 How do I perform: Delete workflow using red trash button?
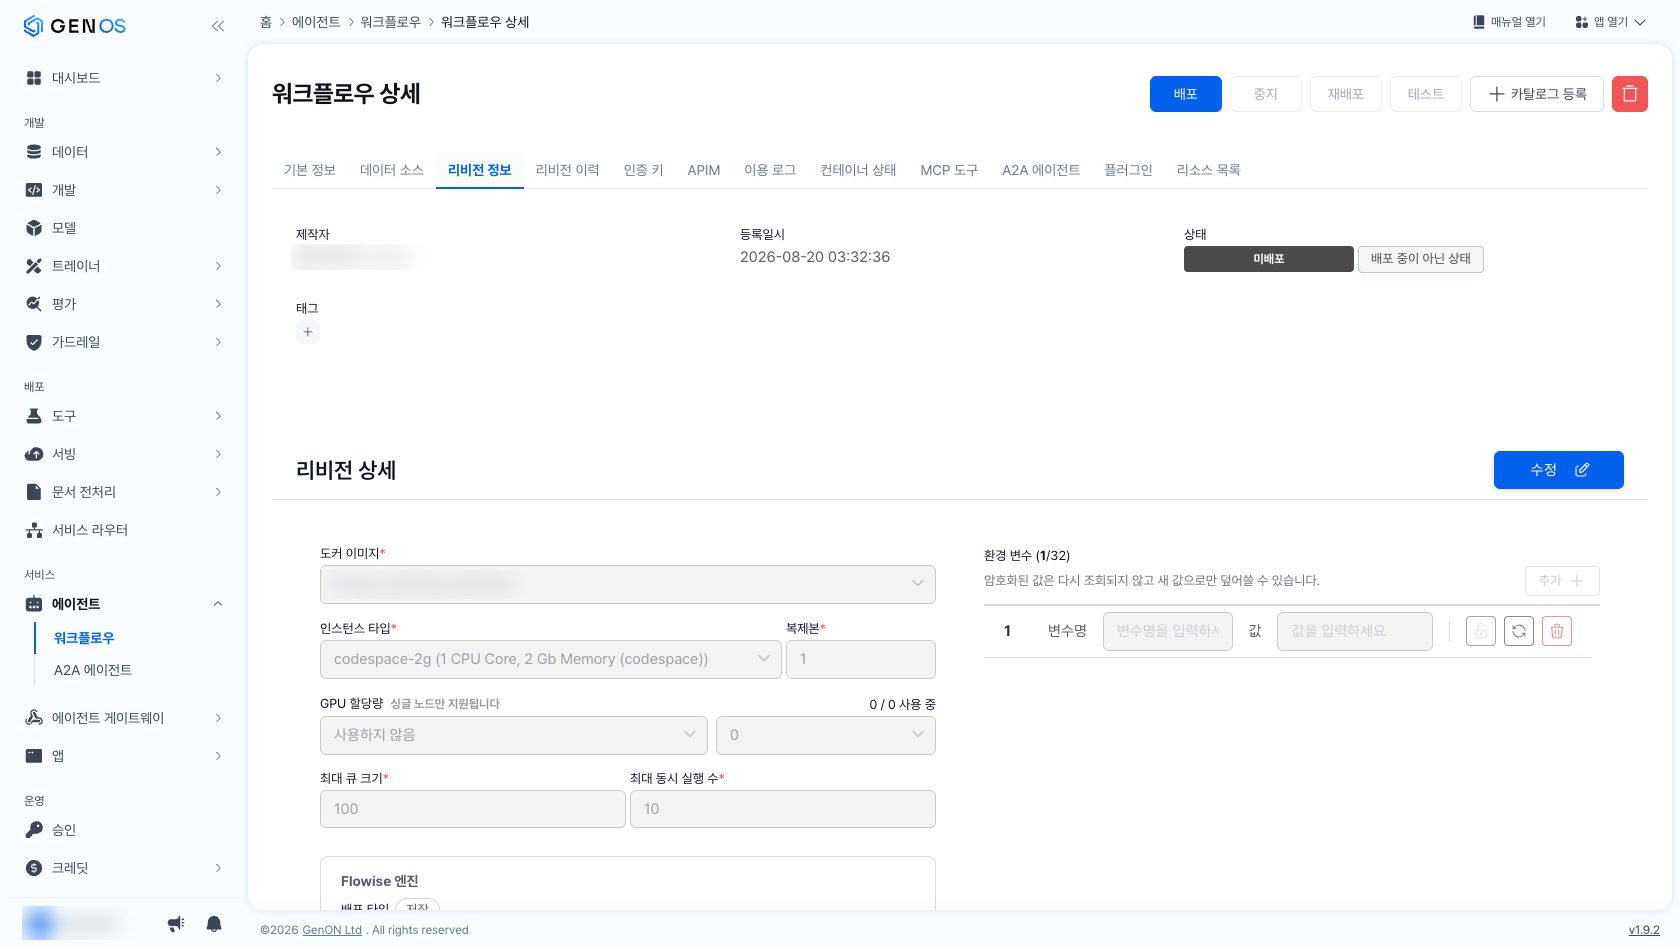click(1630, 94)
